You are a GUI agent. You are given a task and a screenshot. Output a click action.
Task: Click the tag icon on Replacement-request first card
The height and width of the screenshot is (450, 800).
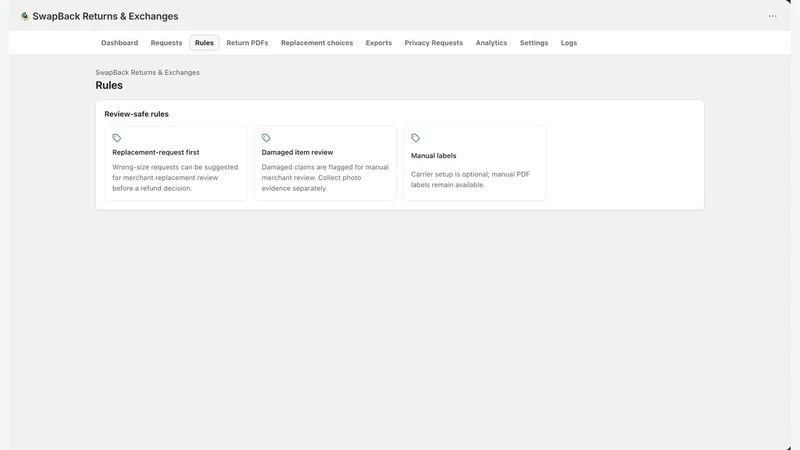pos(117,138)
